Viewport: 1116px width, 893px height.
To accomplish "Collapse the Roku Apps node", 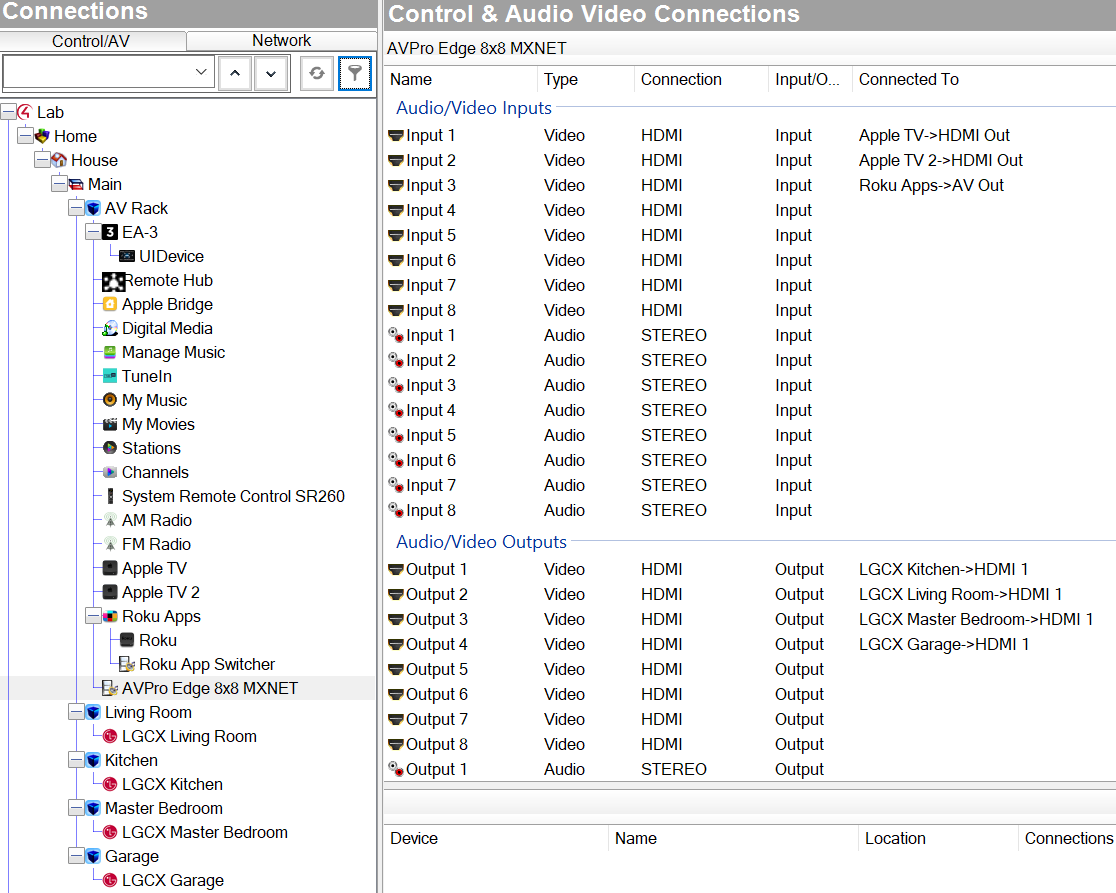I will (93, 616).
